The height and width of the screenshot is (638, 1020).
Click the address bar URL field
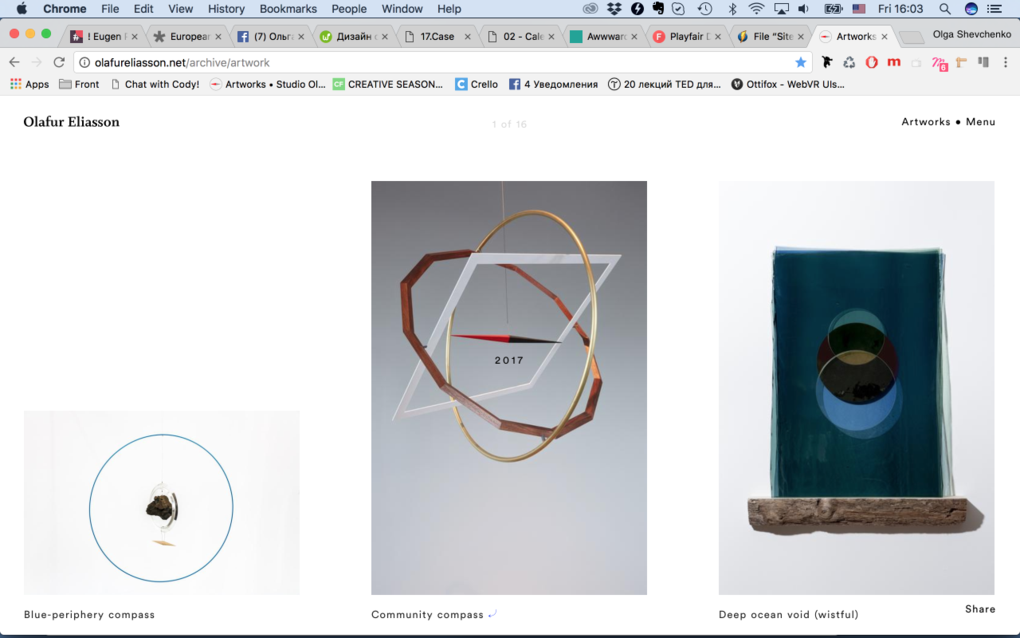442,62
